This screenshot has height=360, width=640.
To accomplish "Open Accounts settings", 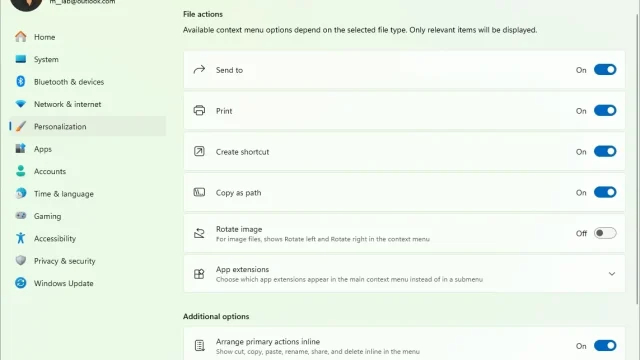I will pos(88,171).
